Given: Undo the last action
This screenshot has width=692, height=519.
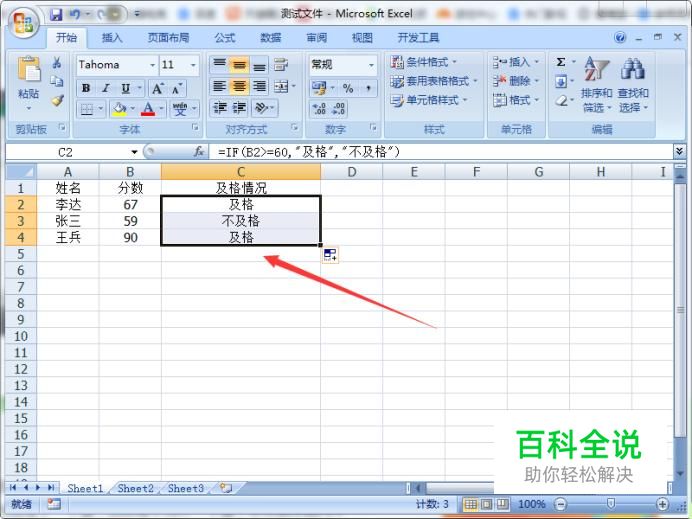Looking at the screenshot, I should [75, 15].
